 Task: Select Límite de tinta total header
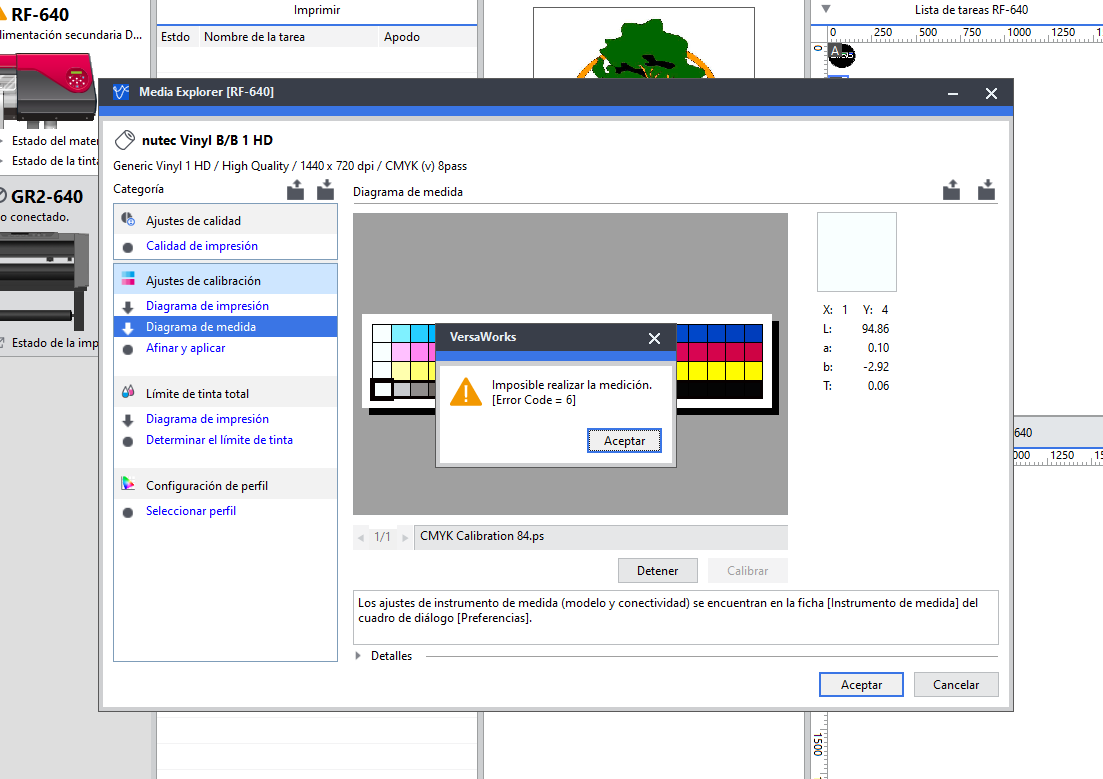pyautogui.click(x=225, y=393)
